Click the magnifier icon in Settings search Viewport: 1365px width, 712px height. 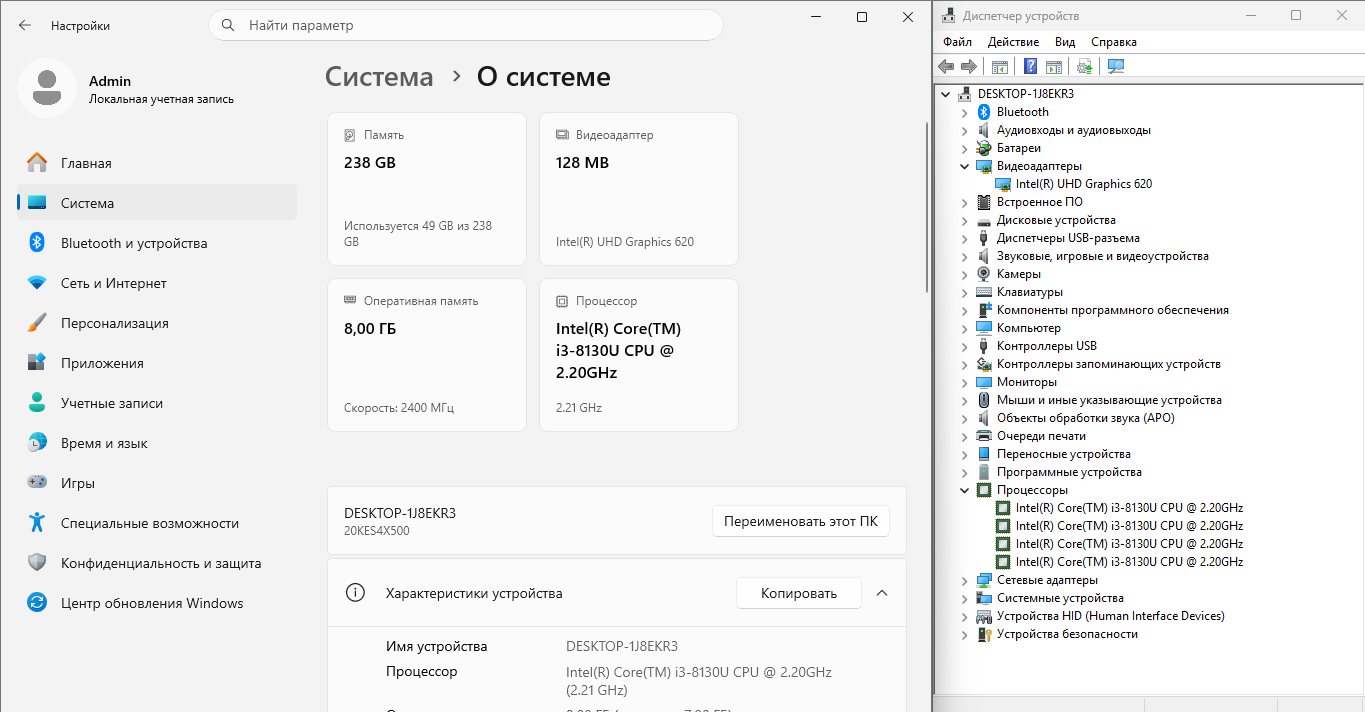coord(228,25)
